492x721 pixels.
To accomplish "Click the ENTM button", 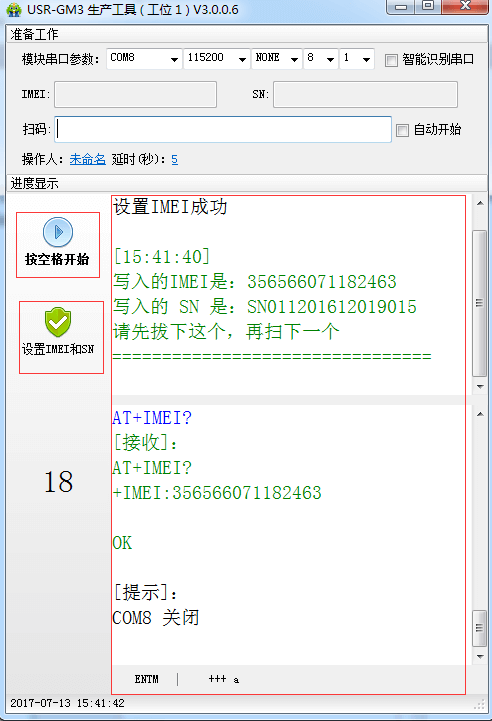I will pos(147,679).
